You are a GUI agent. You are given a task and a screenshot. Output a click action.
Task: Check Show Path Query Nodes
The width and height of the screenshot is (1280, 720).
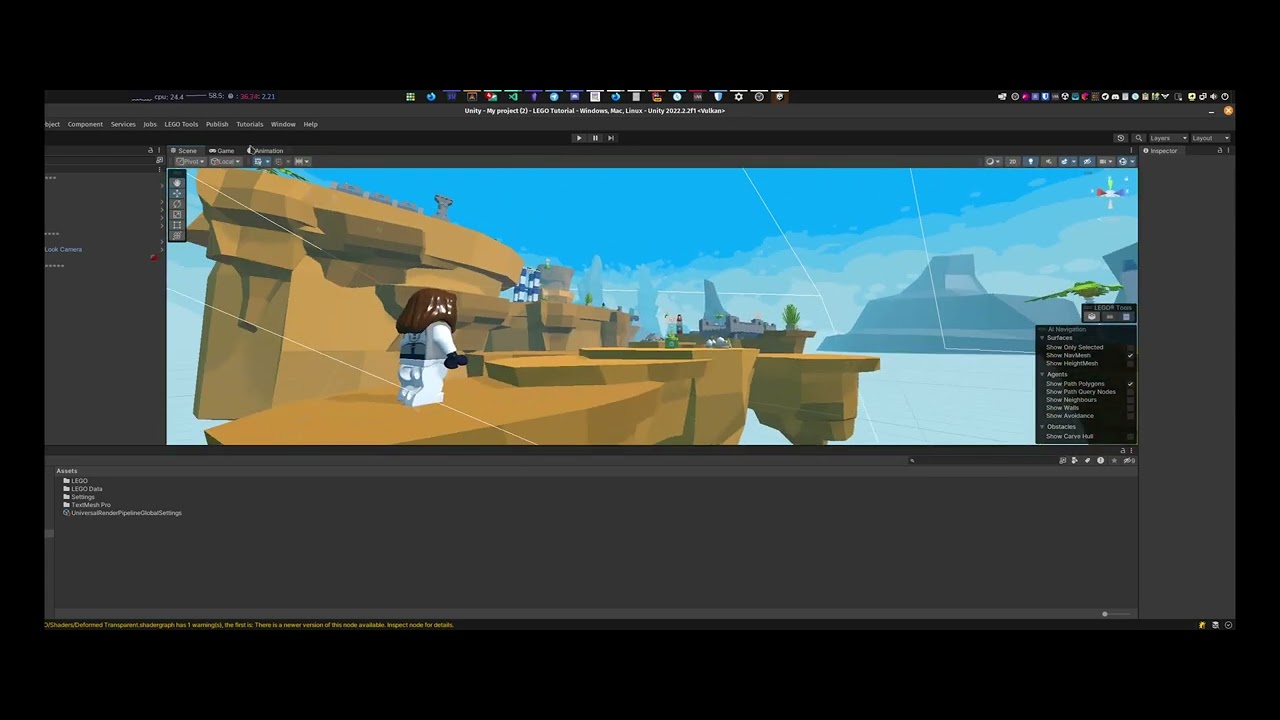click(x=1131, y=392)
